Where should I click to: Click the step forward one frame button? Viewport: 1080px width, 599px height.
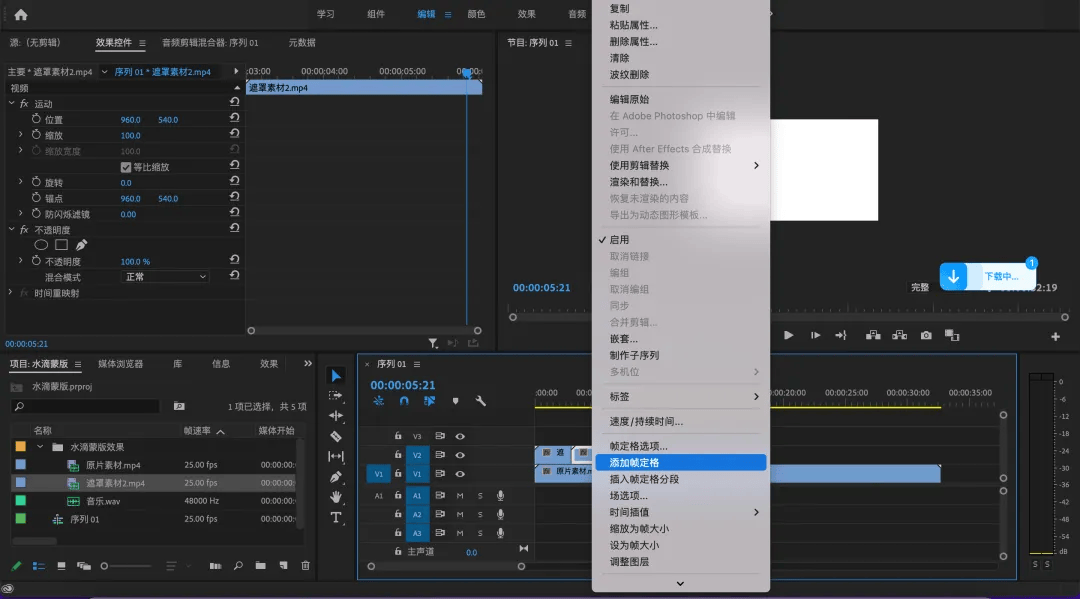pyautogui.click(x=816, y=335)
